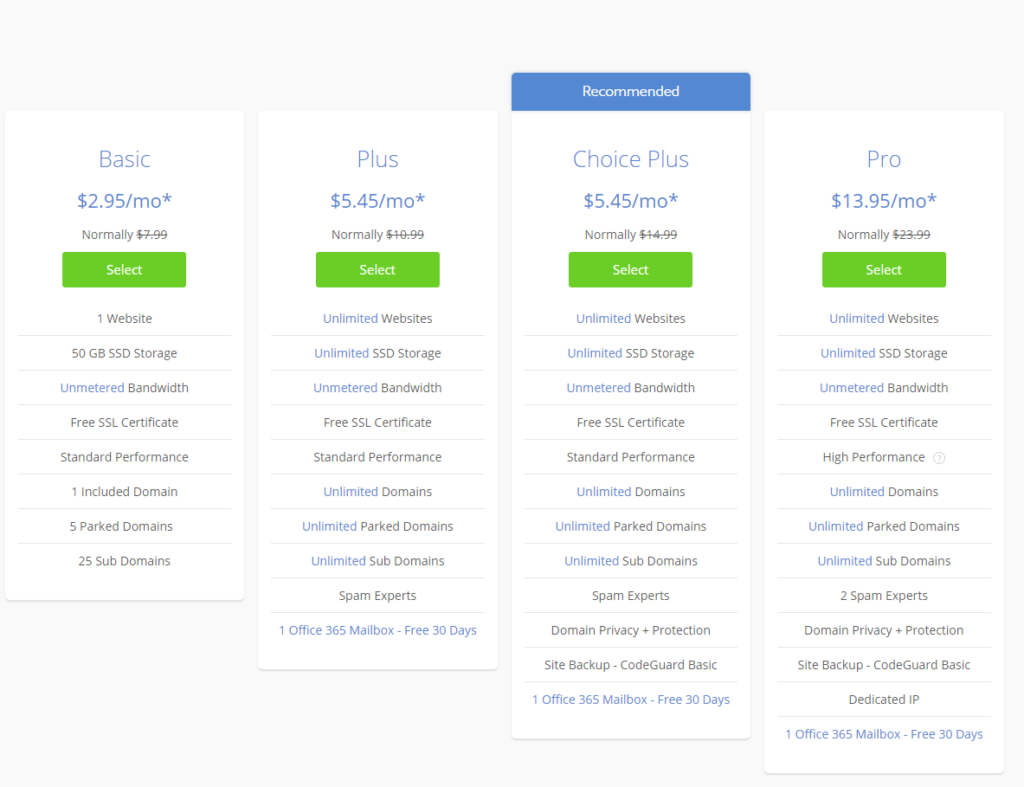
Task: Open Office 365 Mailbox link under Plus
Action: (377, 630)
